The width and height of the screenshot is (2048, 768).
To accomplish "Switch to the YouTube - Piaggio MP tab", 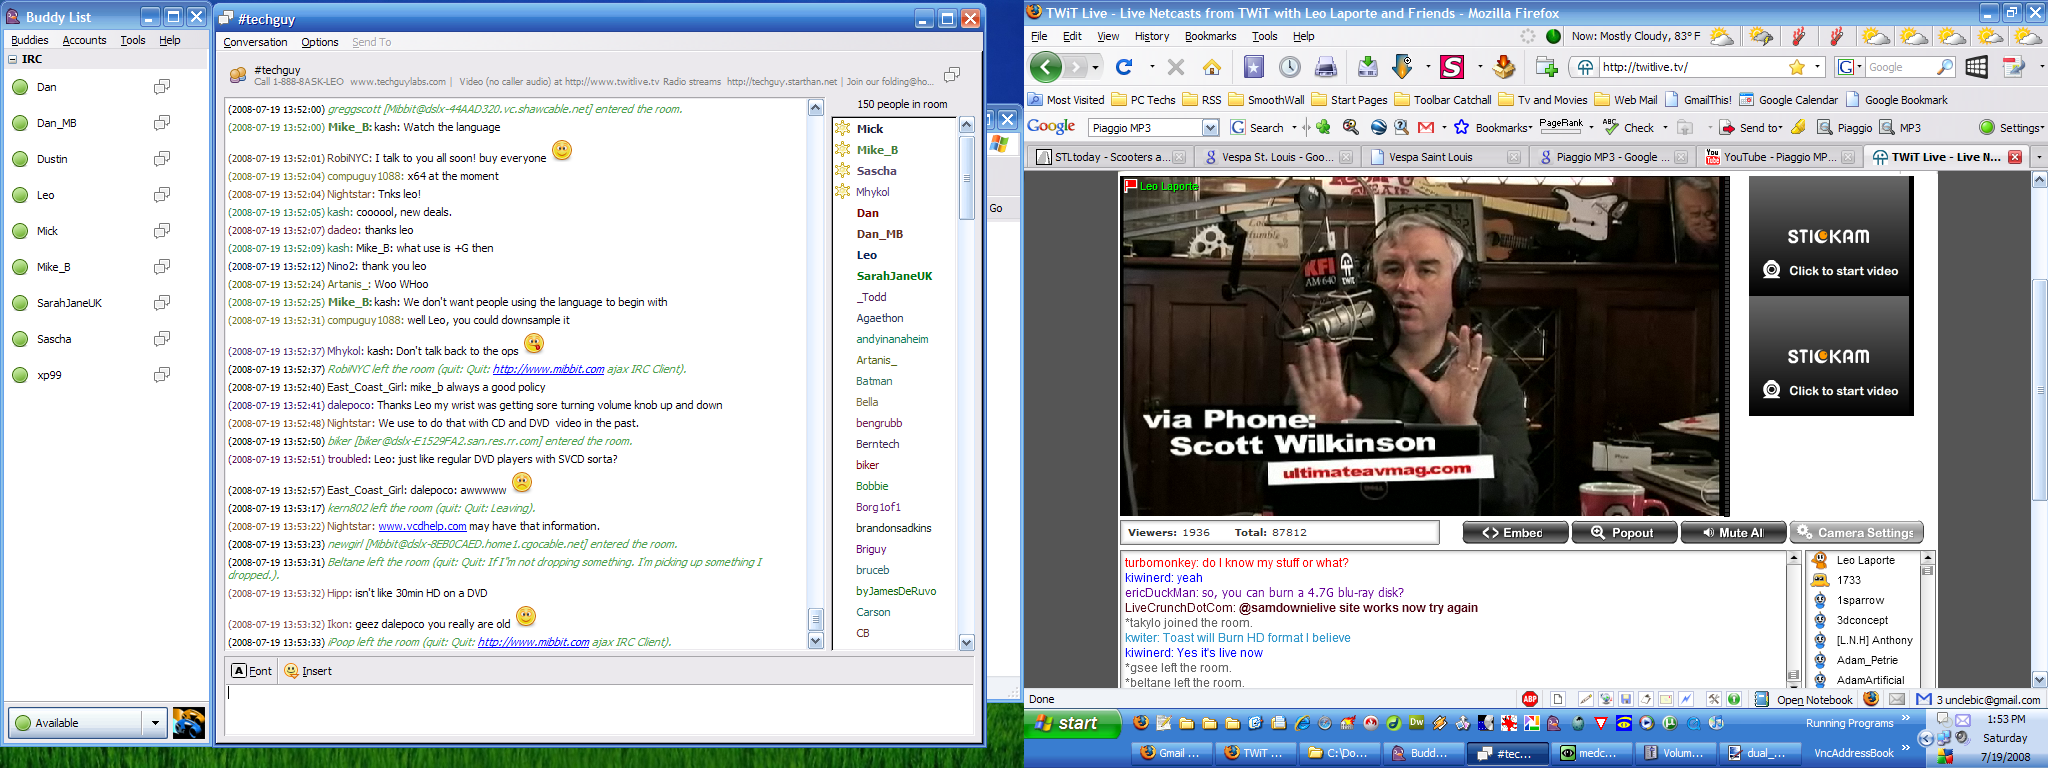I will 1779,157.
